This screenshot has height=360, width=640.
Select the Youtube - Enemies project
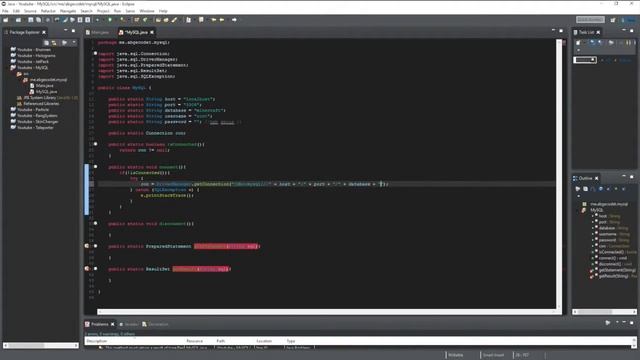click(x=34, y=49)
